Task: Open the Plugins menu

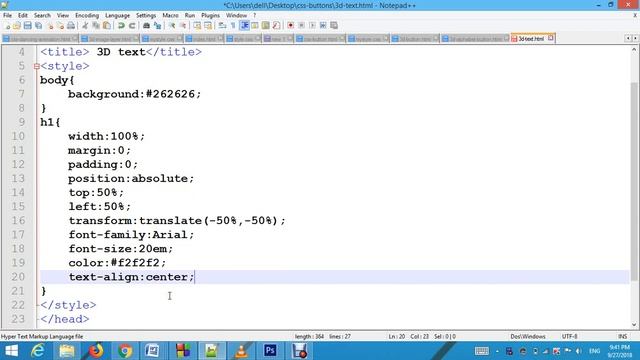Action: point(211,16)
